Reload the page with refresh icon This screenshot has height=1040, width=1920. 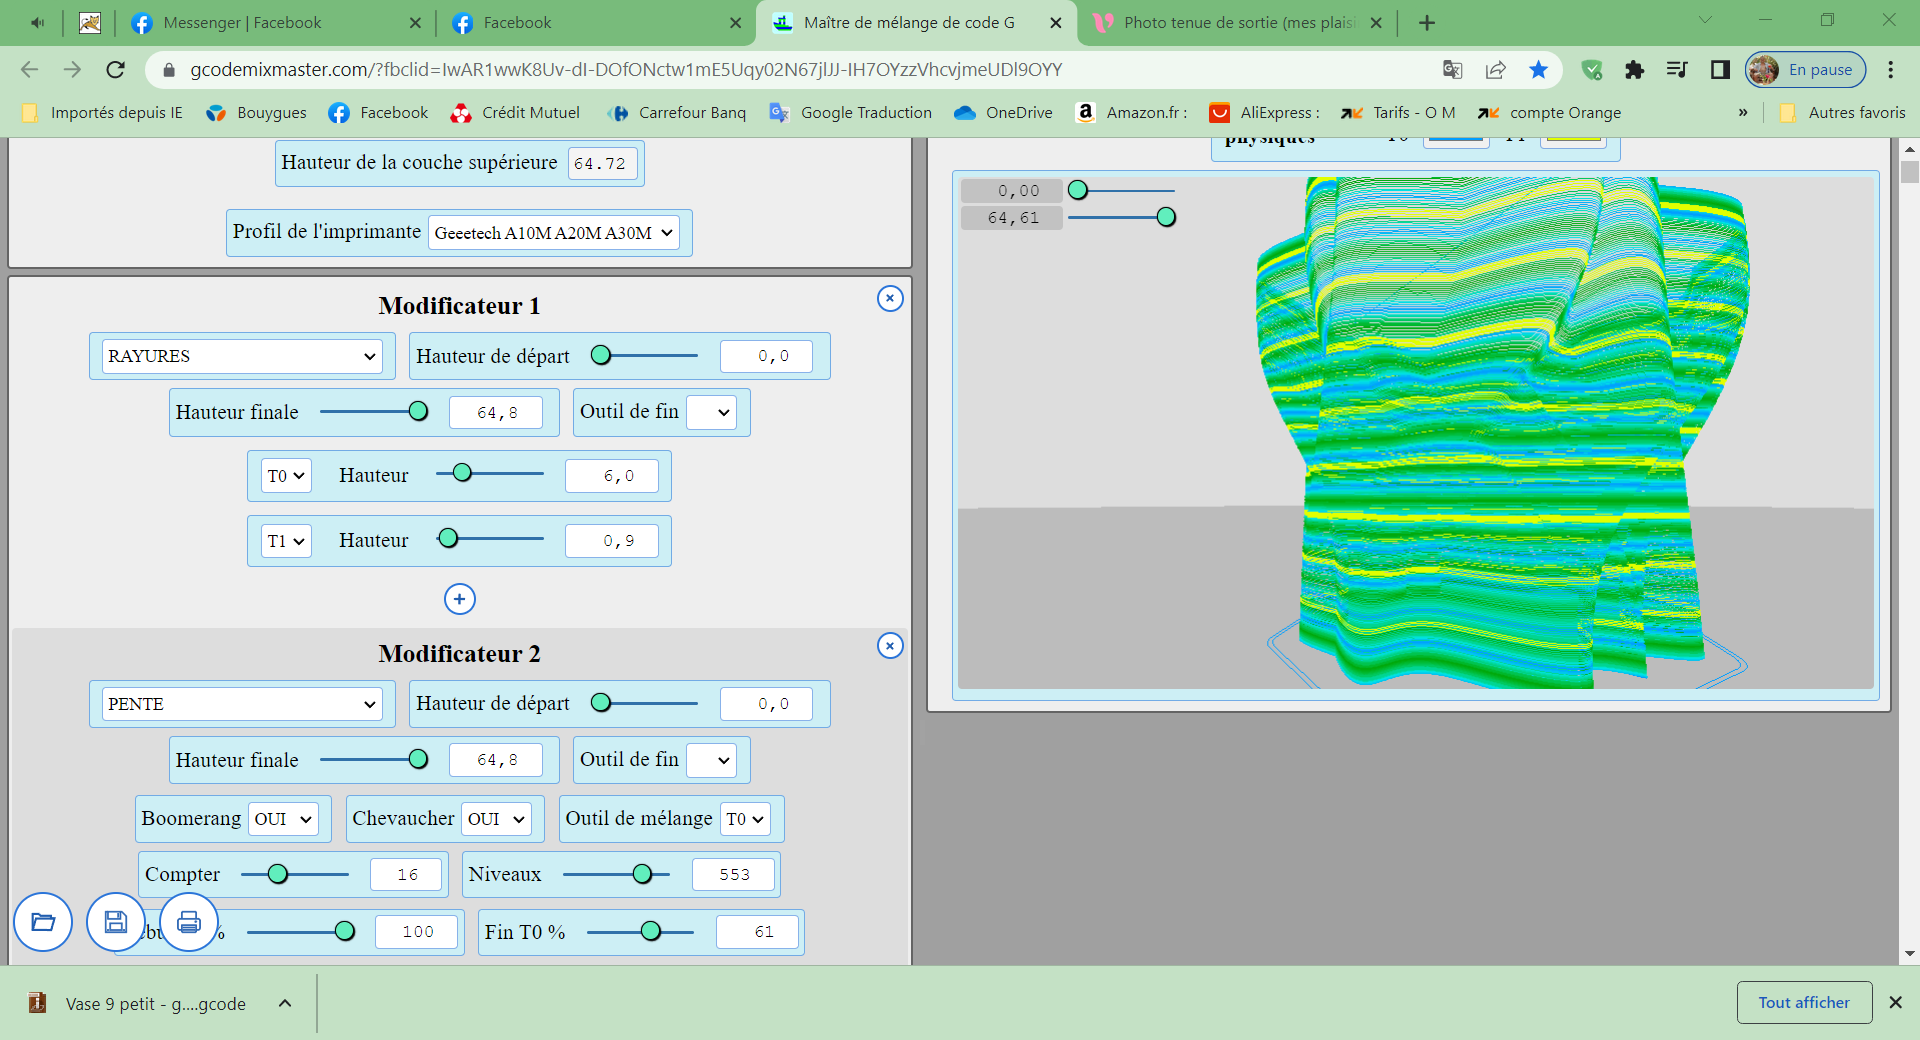click(x=116, y=69)
